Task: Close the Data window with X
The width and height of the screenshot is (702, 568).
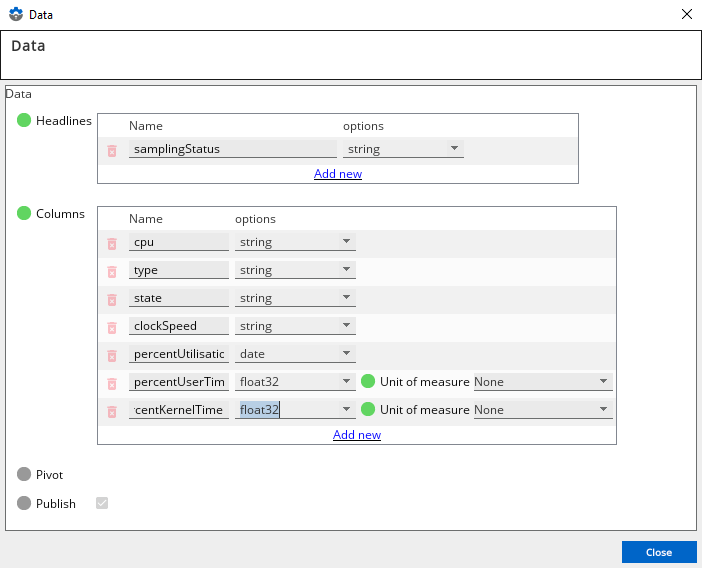Action: point(687,14)
